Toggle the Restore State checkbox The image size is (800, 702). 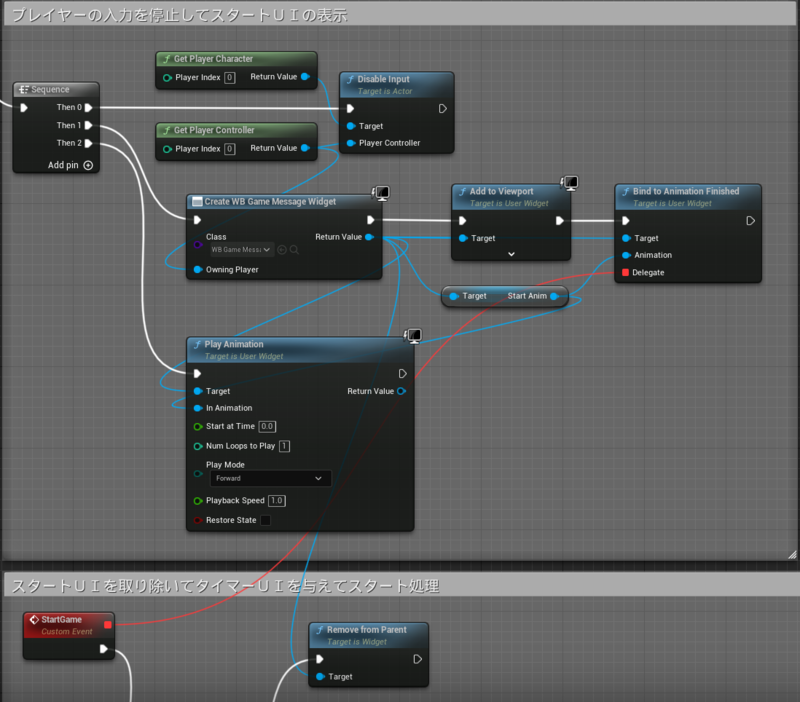(265, 520)
